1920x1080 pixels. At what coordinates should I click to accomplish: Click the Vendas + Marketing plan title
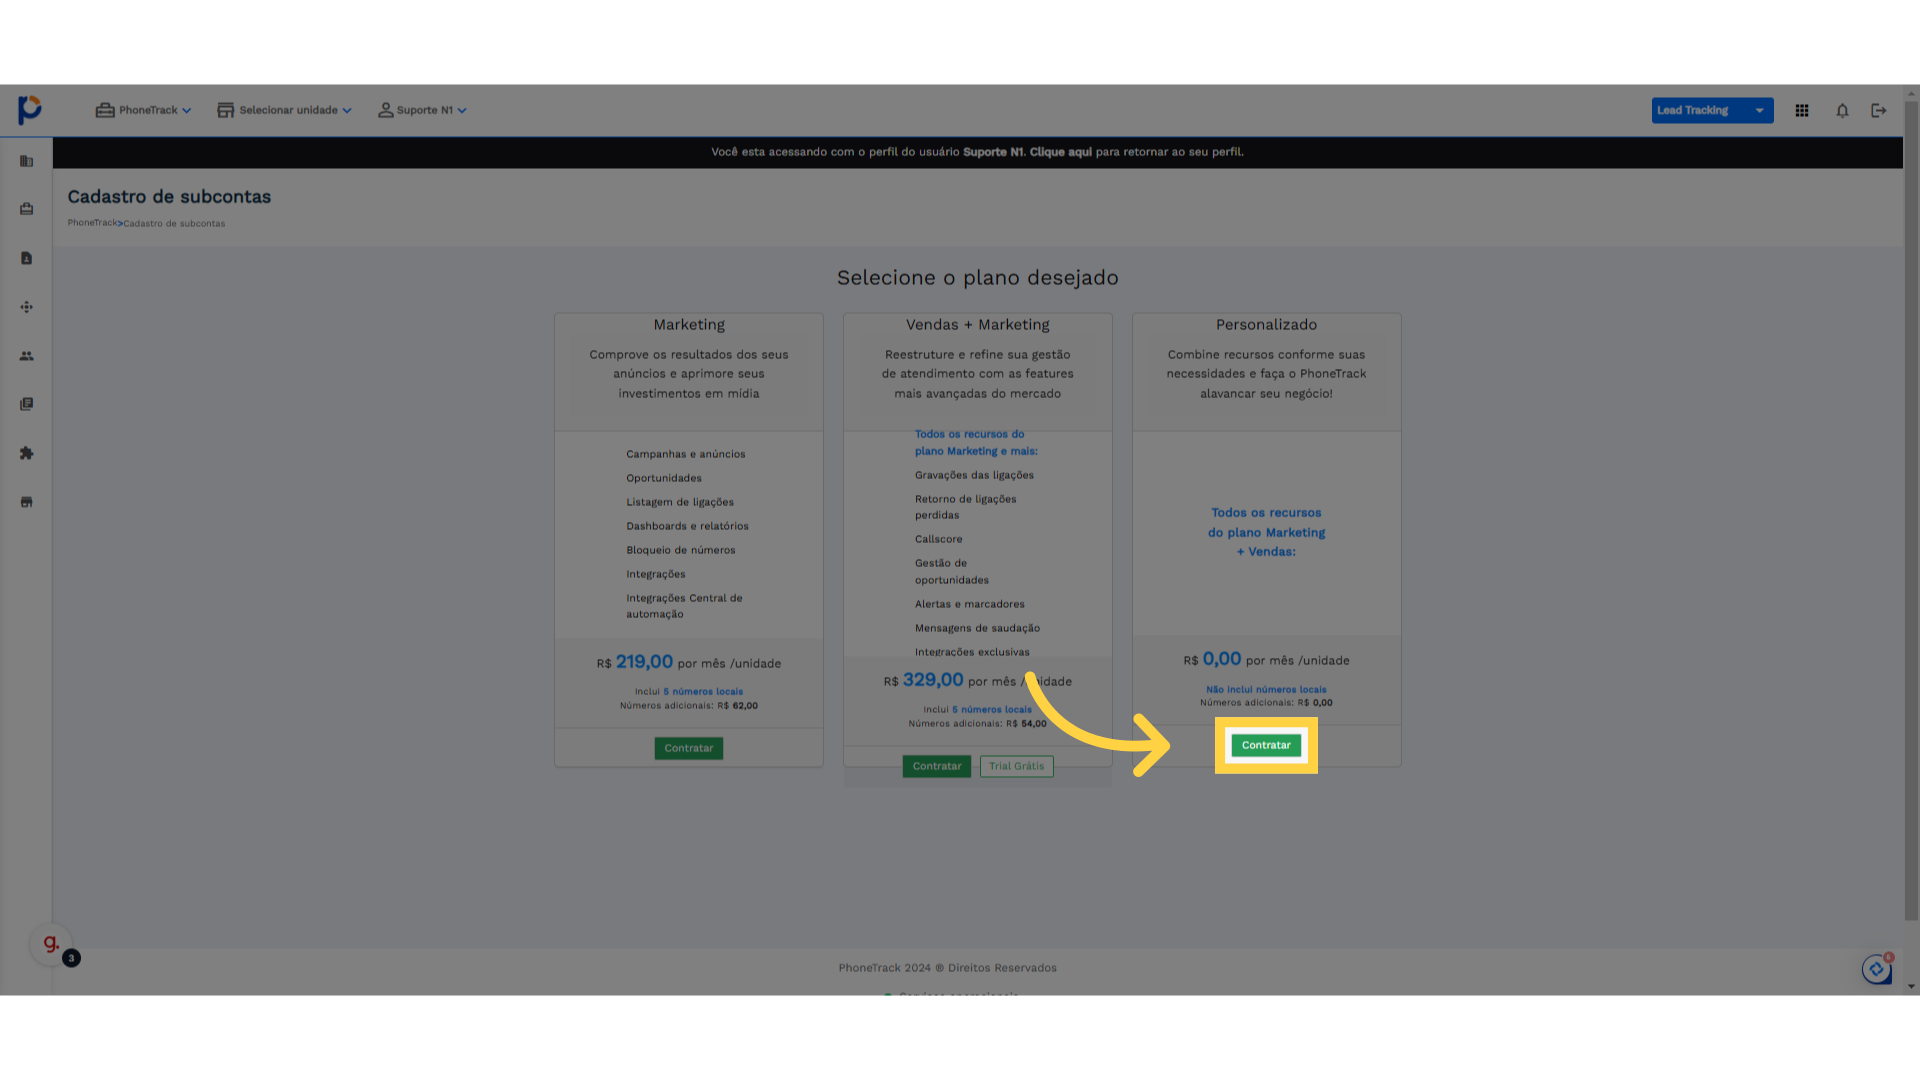[x=978, y=325]
